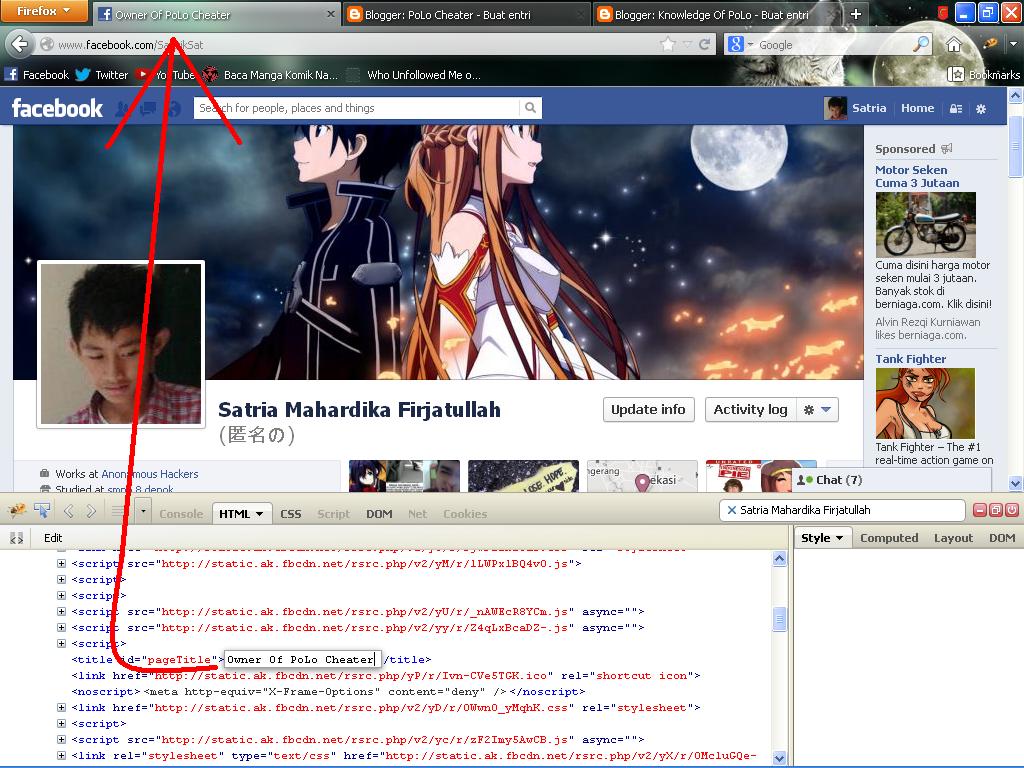Open Firebug in a new window

tap(995, 510)
